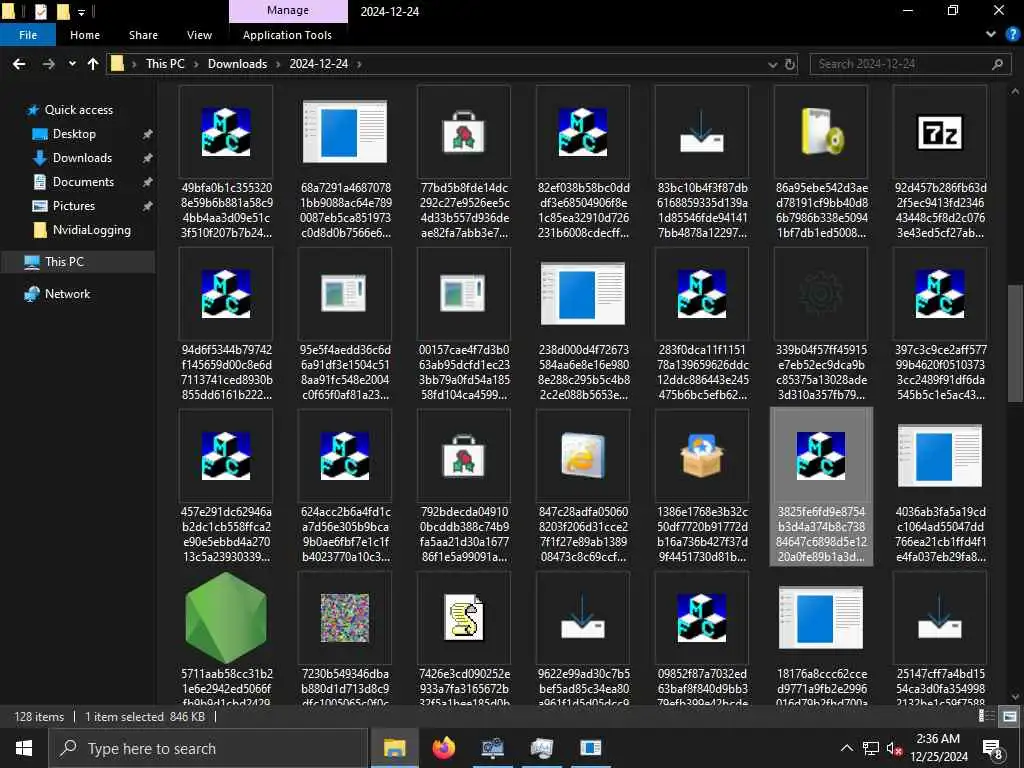Refresh the 2024-12-24 folder
This screenshot has width=1024, height=768.
click(x=790, y=64)
